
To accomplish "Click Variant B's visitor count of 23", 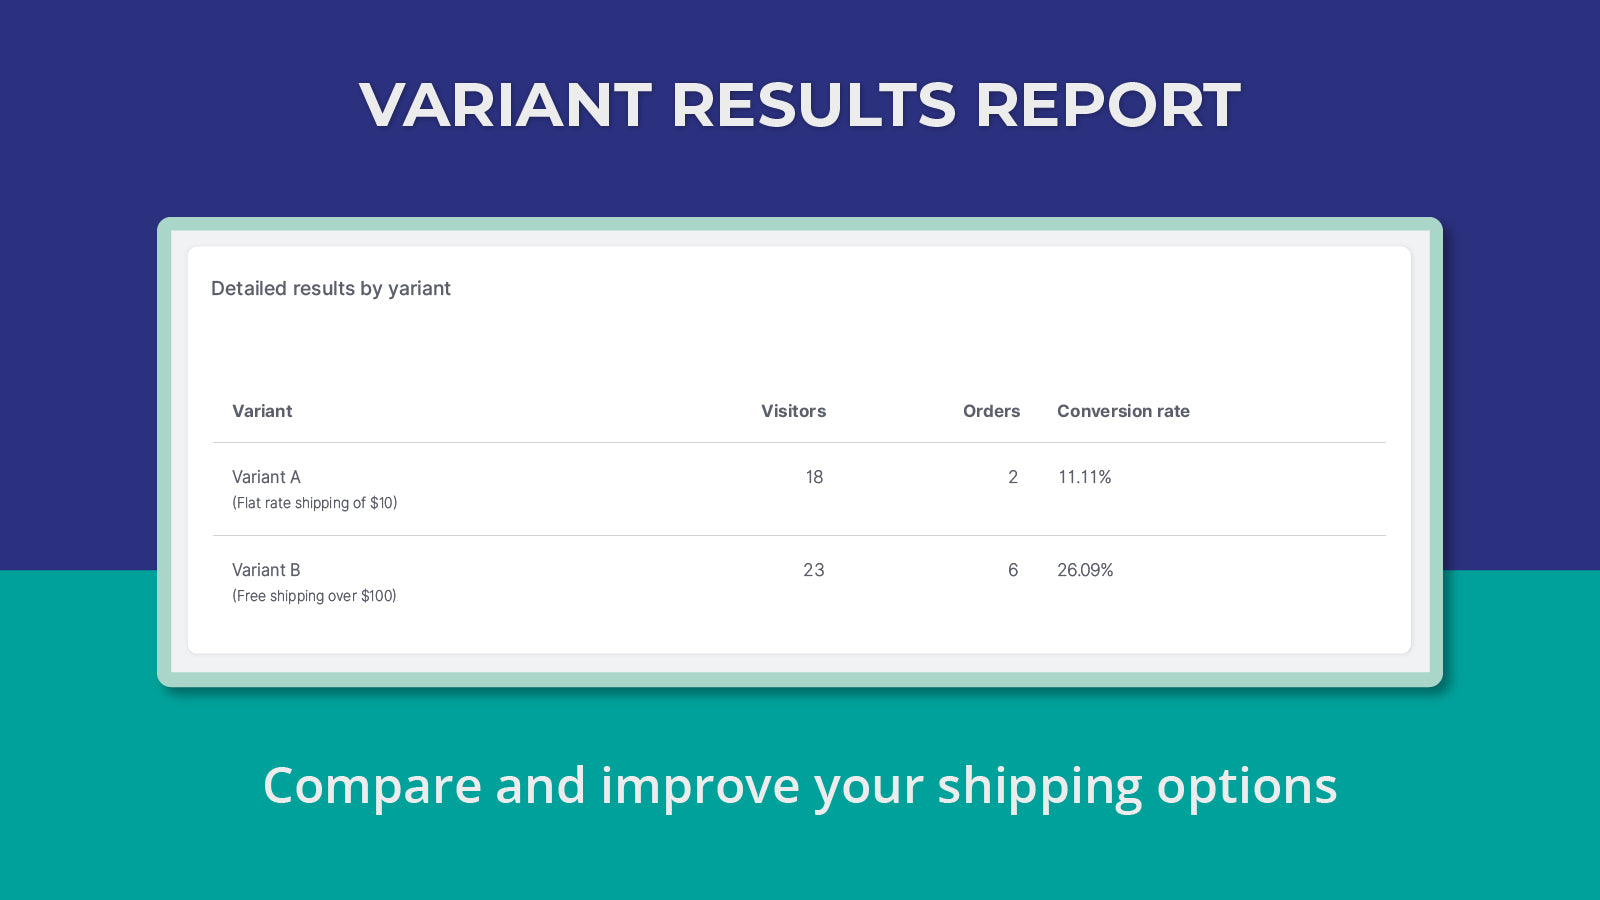I will click(x=814, y=570).
